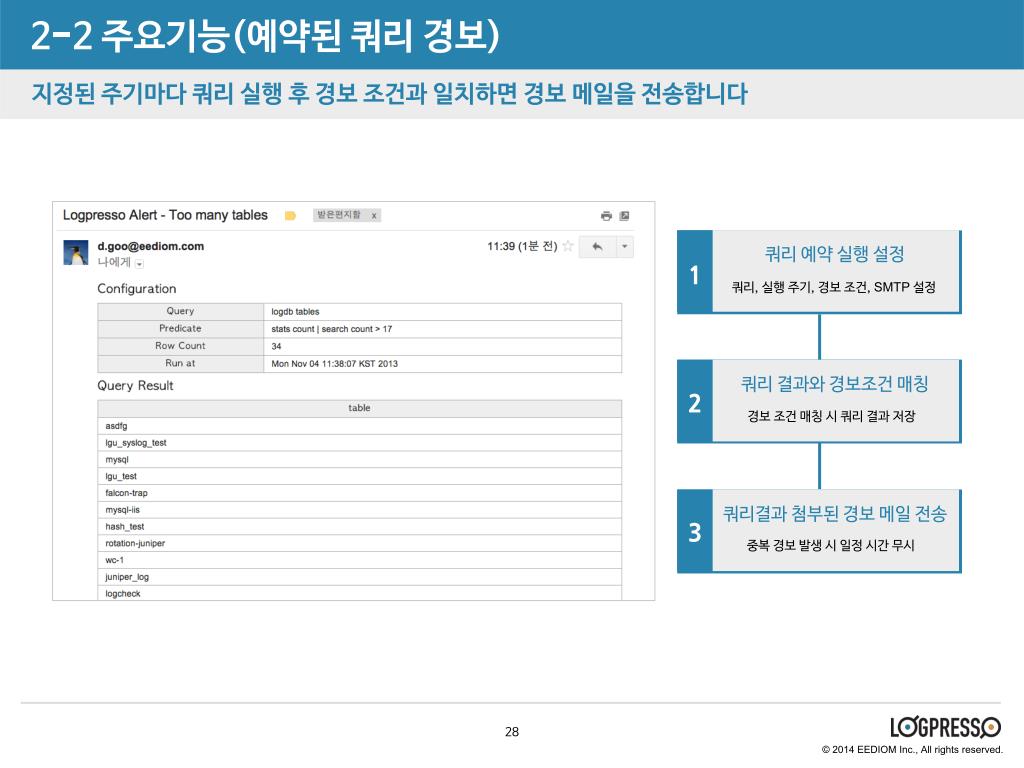This screenshot has height=768, width=1024.
Task: Click the Row Count label cell
Action: [x=180, y=346]
